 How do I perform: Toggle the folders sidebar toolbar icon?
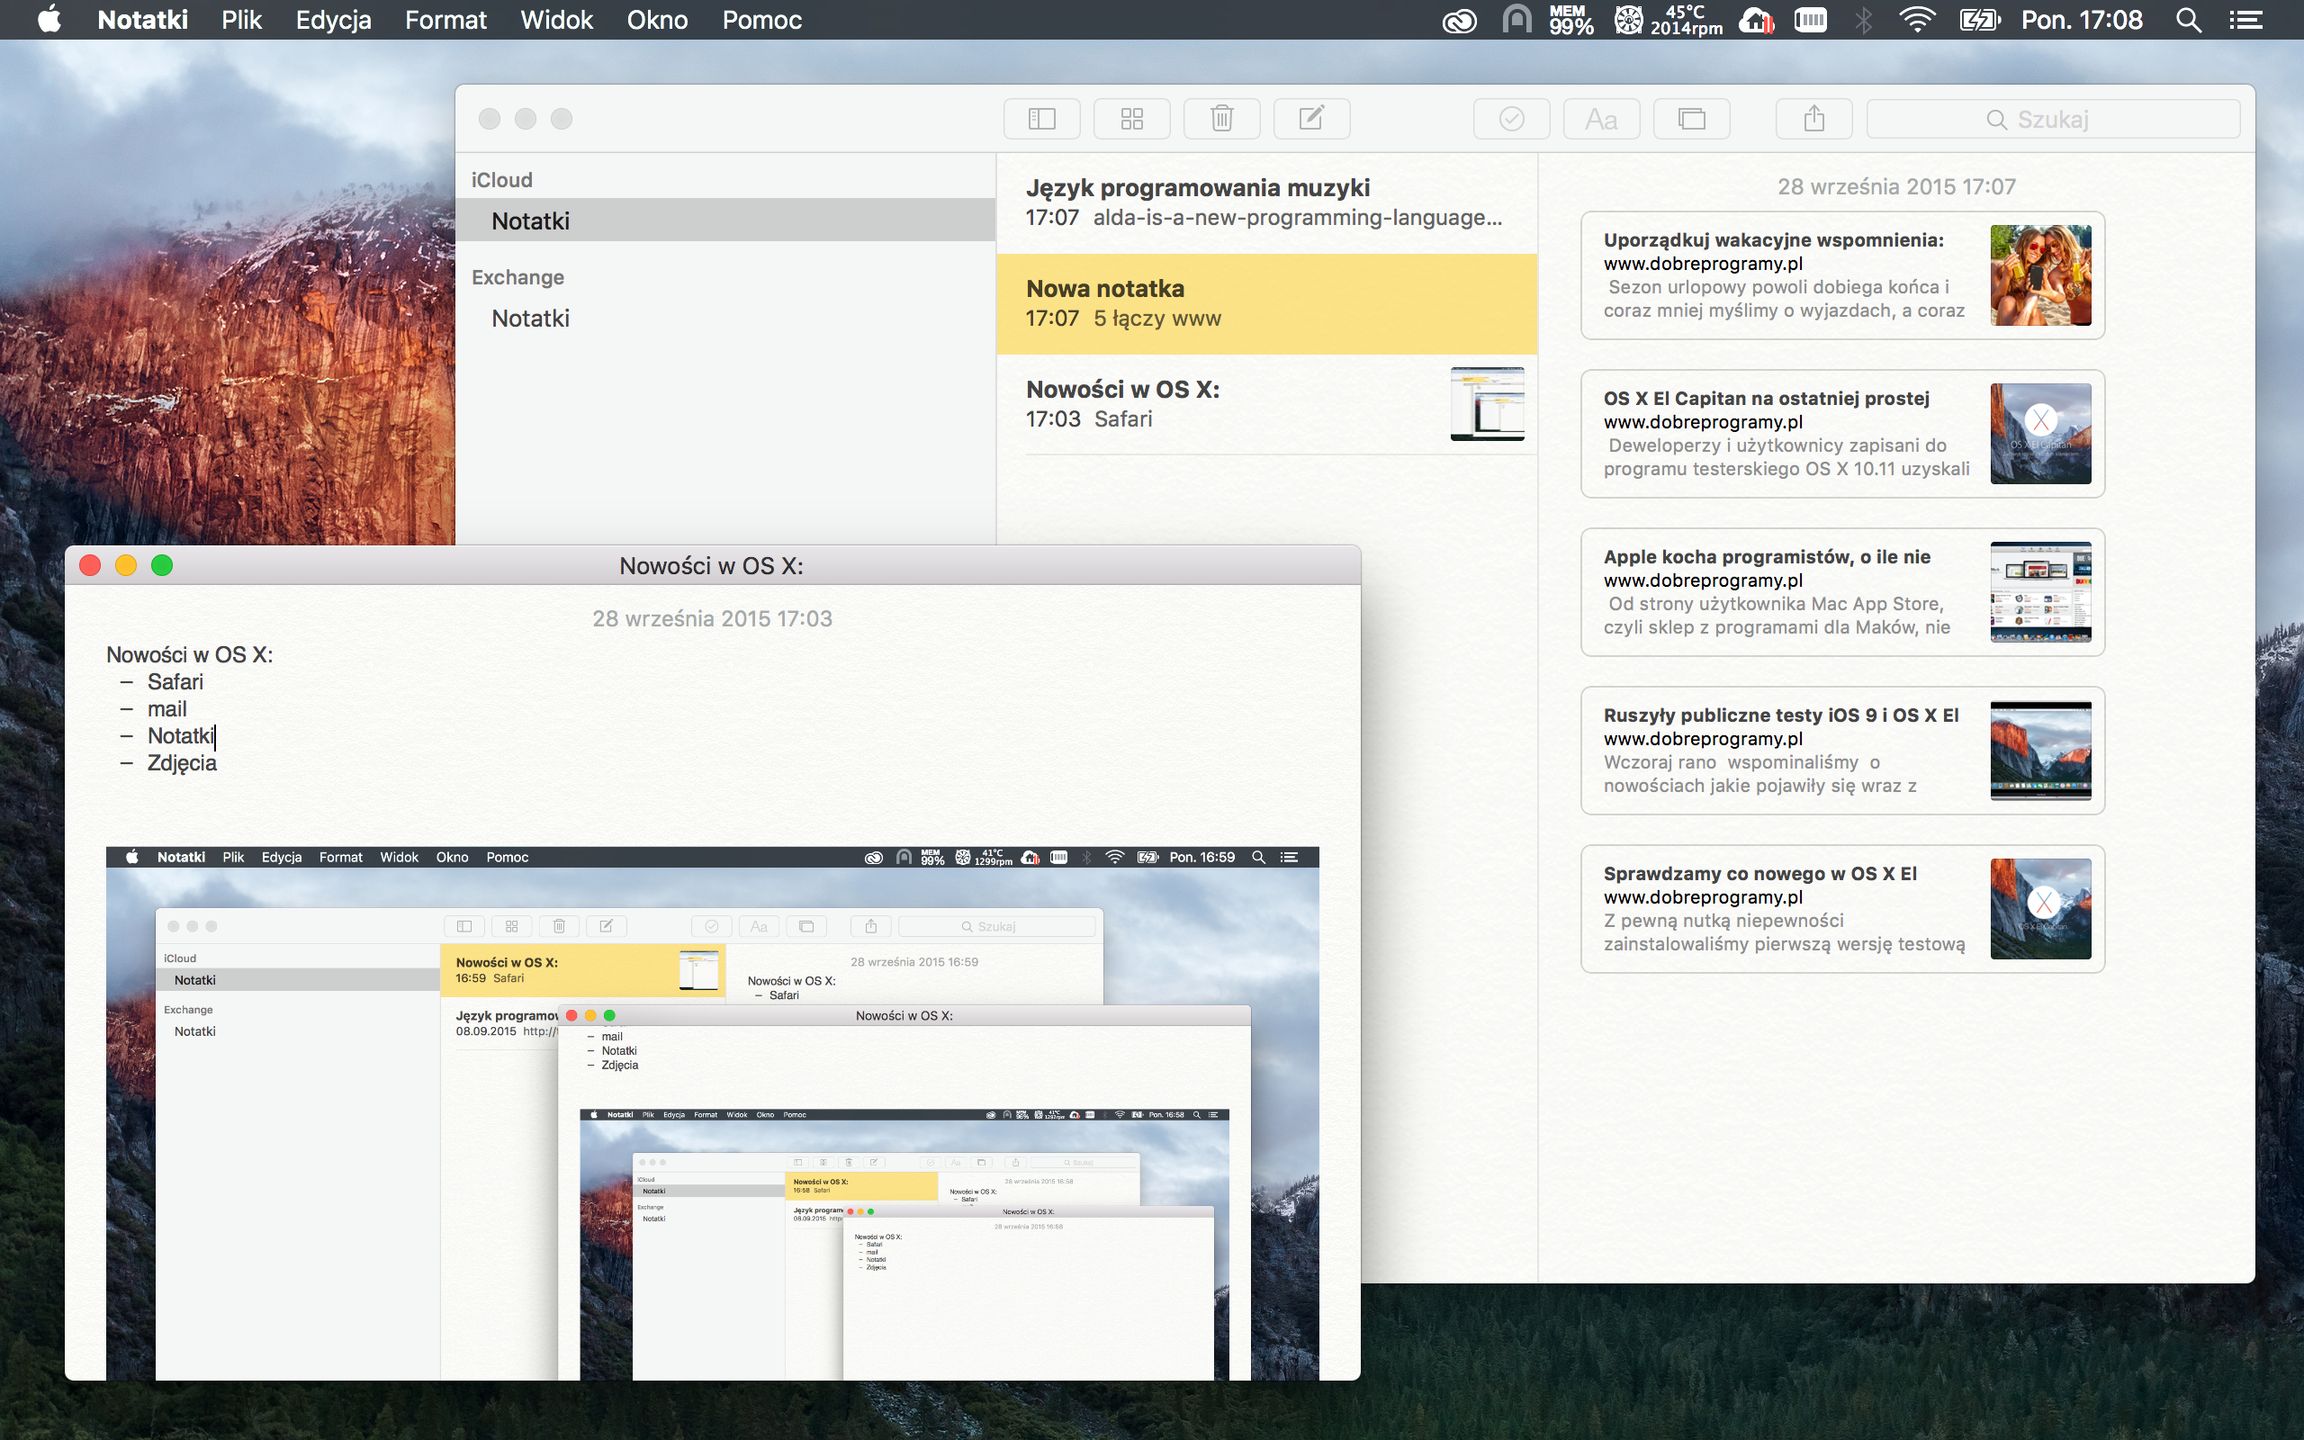coord(1041,119)
